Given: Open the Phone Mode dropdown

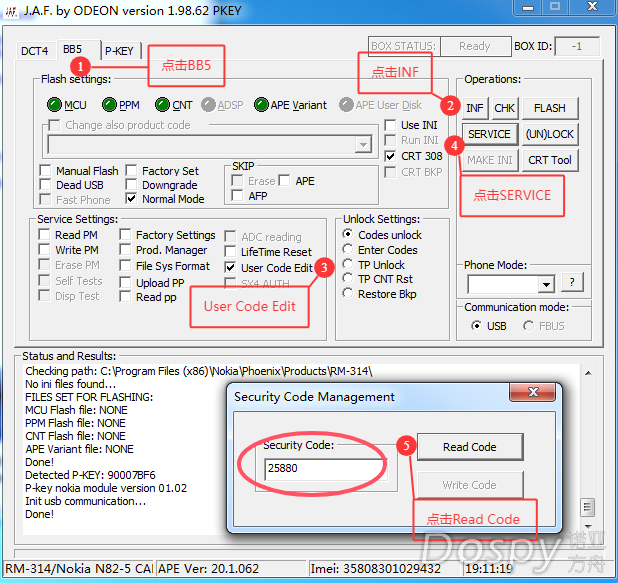Looking at the screenshot, I should click(x=546, y=284).
